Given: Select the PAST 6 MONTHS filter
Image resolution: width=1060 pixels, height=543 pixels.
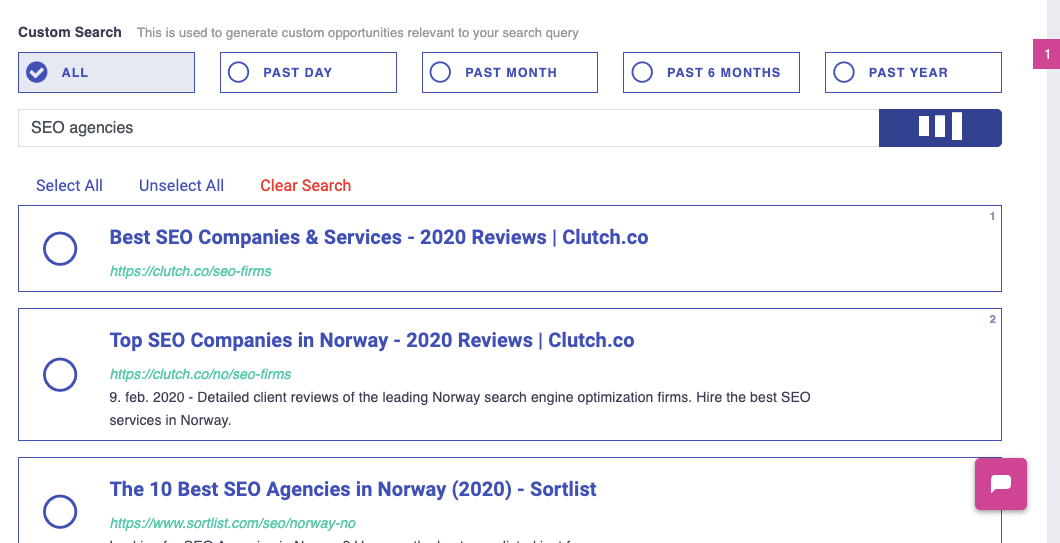Looking at the screenshot, I should pyautogui.click(x=711, y=72).
